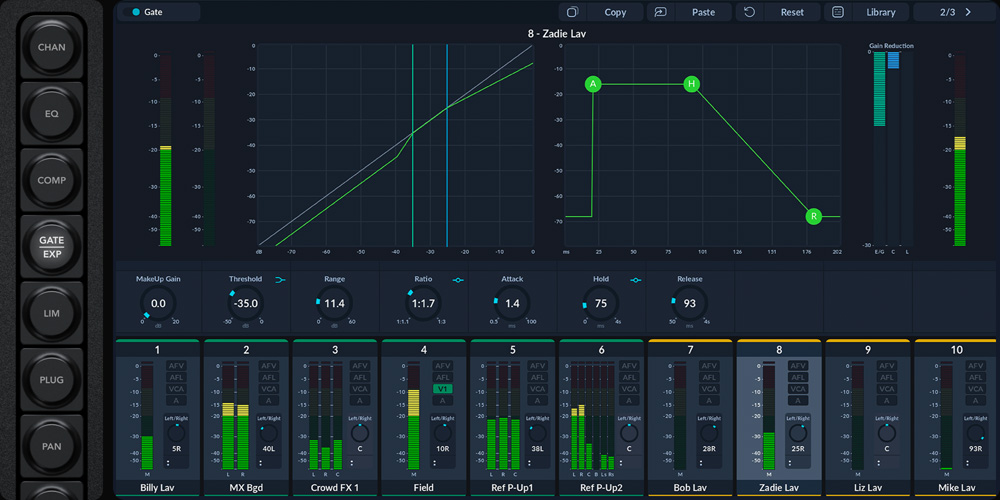Open the Library text button
Viewport: 1000px width, 500px height.
click(881, 12)
